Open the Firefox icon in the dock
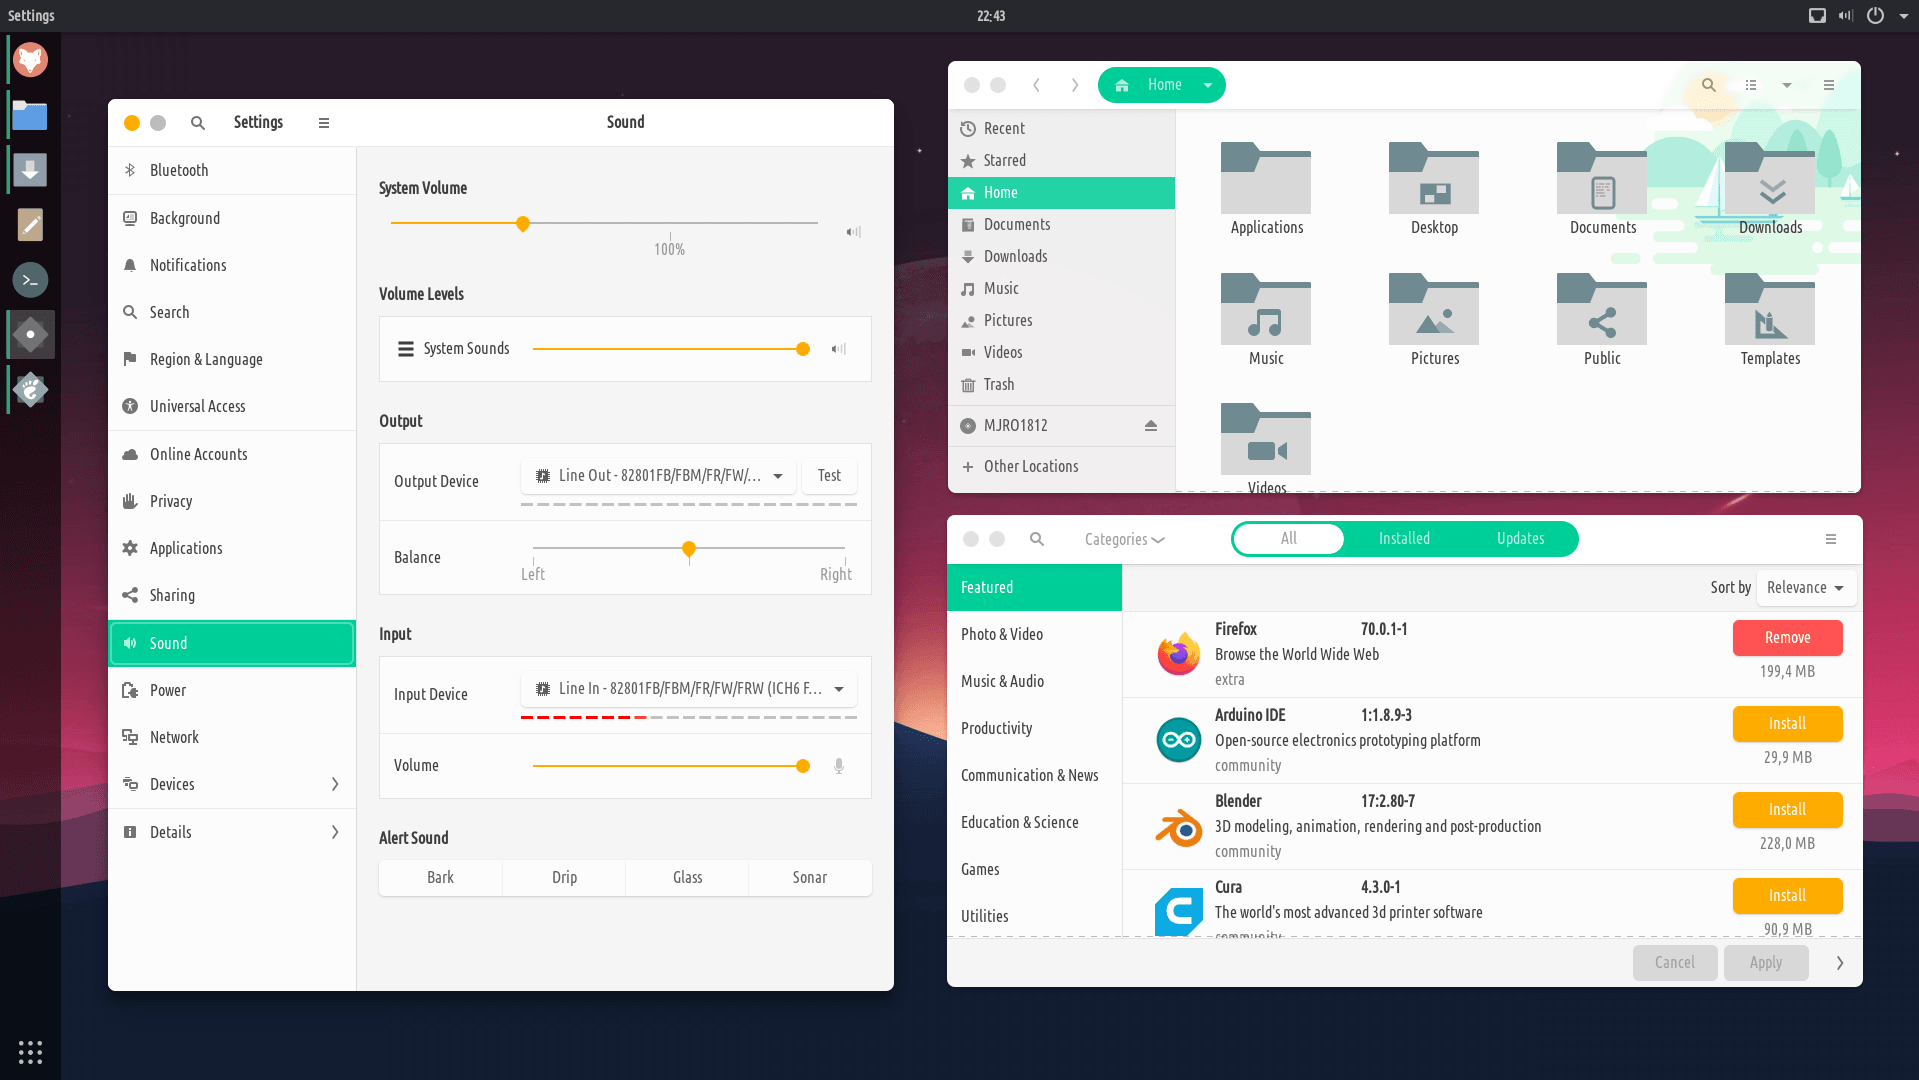Viewport: 1919px width, 1080px height. [30, 60]
